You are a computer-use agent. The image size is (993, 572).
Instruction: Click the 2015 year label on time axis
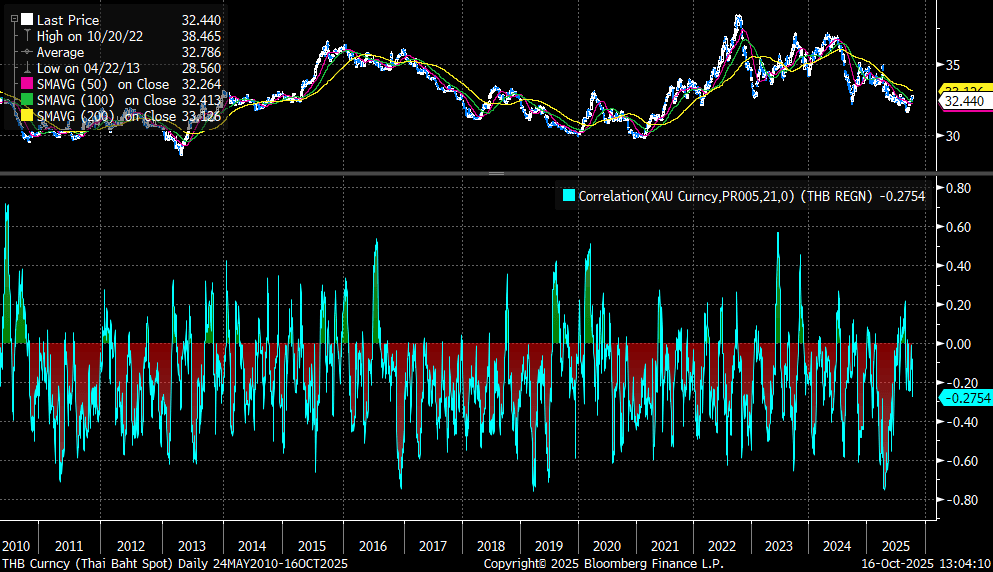point(312,546)
